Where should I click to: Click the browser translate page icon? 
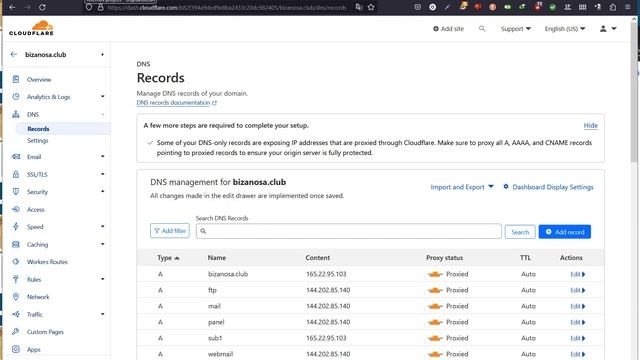[359, 7]
